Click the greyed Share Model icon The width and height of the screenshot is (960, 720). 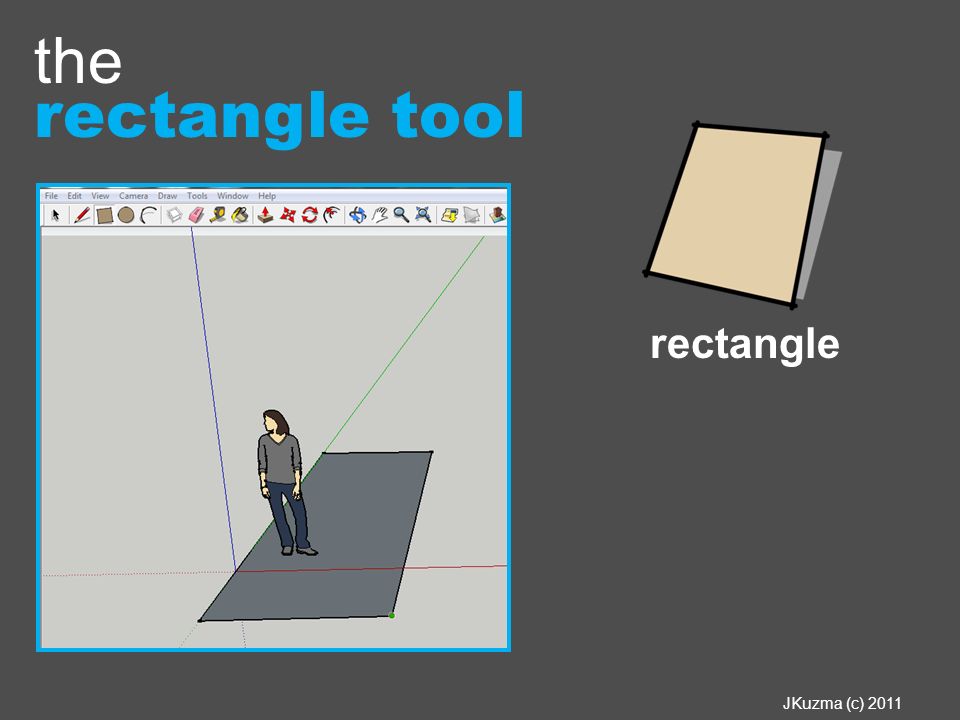471,215
